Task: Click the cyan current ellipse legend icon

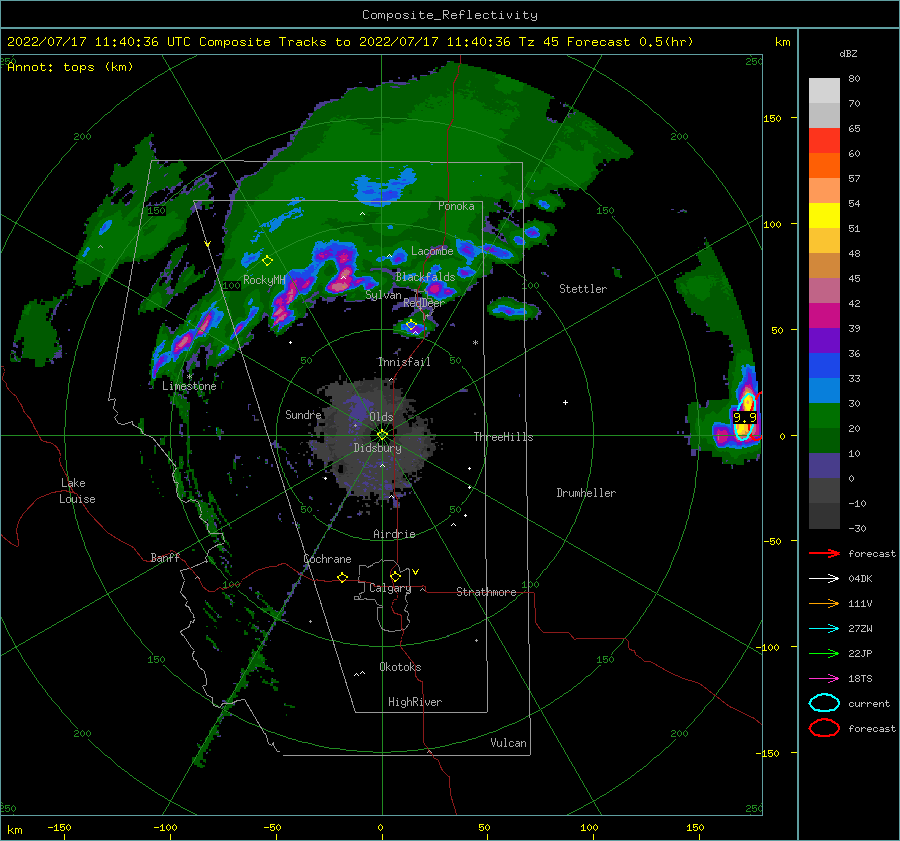Action: (824, 703)
